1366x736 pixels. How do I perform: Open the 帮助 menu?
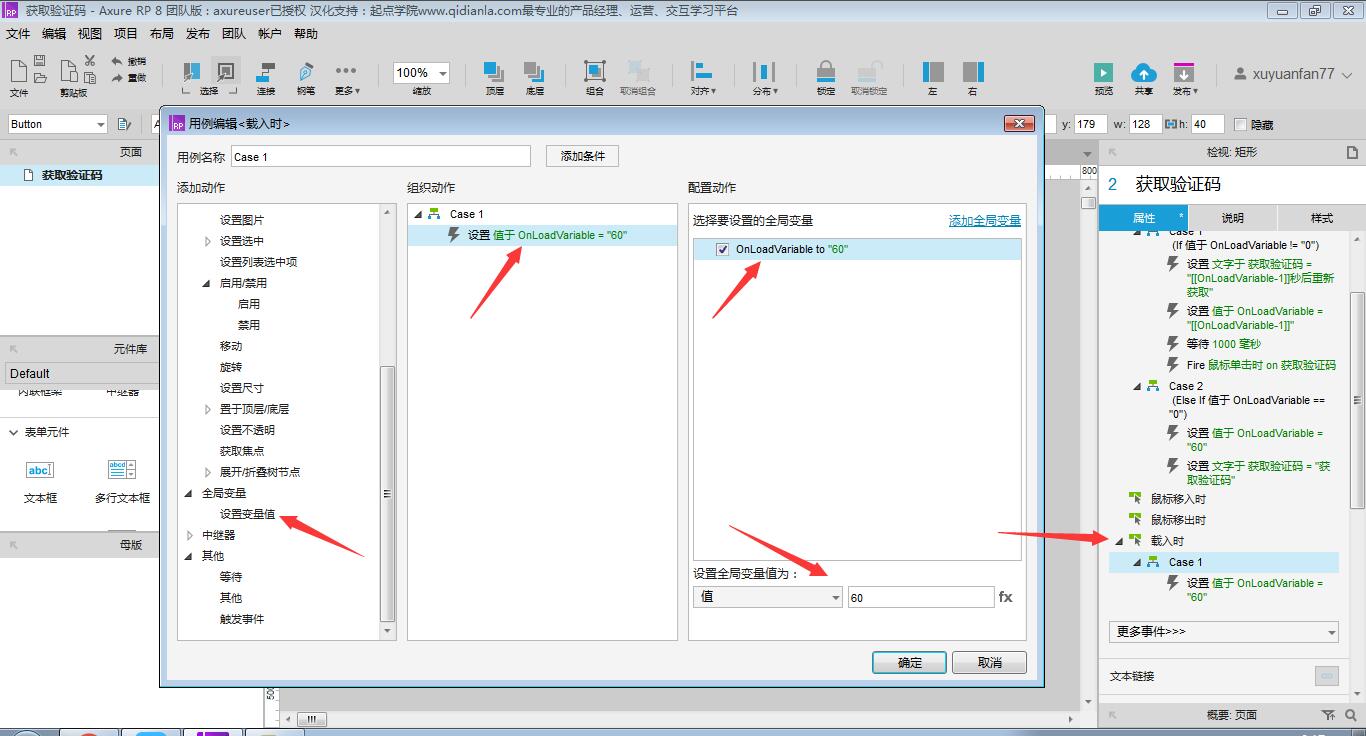pyautogui.click(x=306, y=34)
